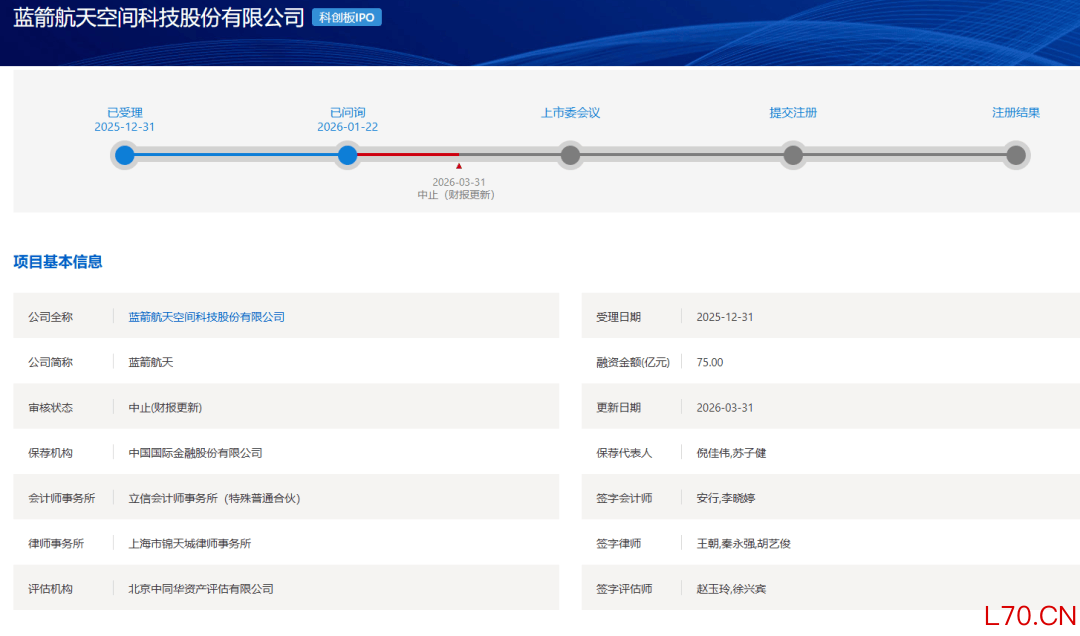Select the 上市委会议 gray timeline node
Viewport: 1080px width, 636px height.
(570, 155)
